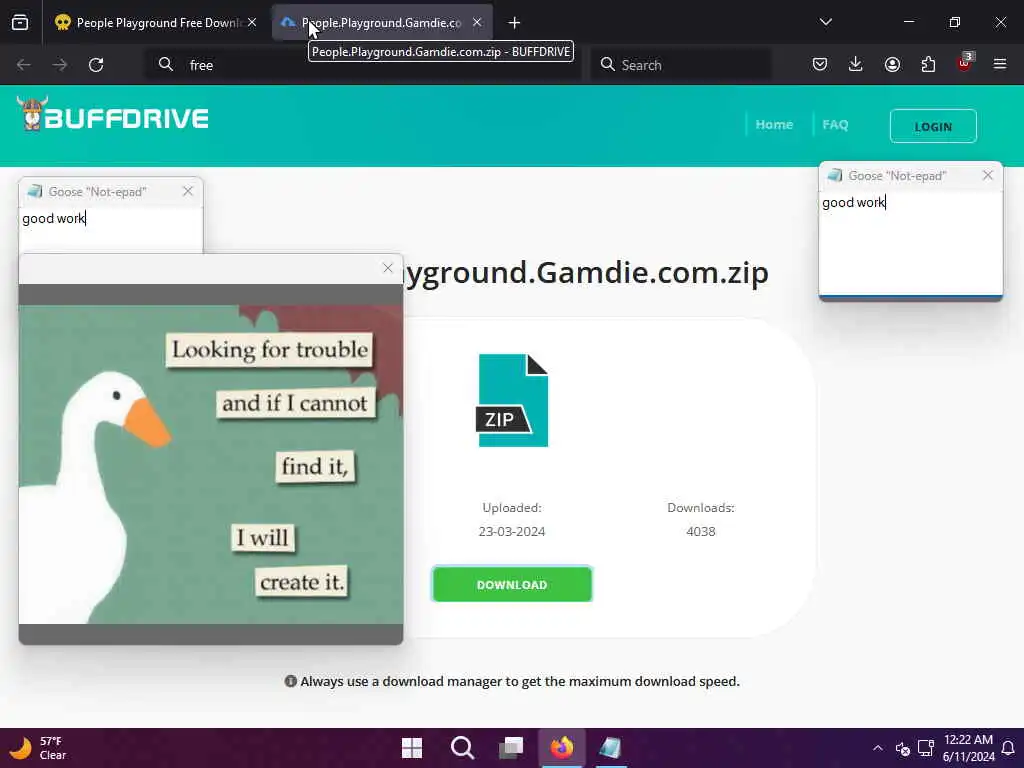
Task: Expand the list all tabs chevron
Action: [825, 22]
